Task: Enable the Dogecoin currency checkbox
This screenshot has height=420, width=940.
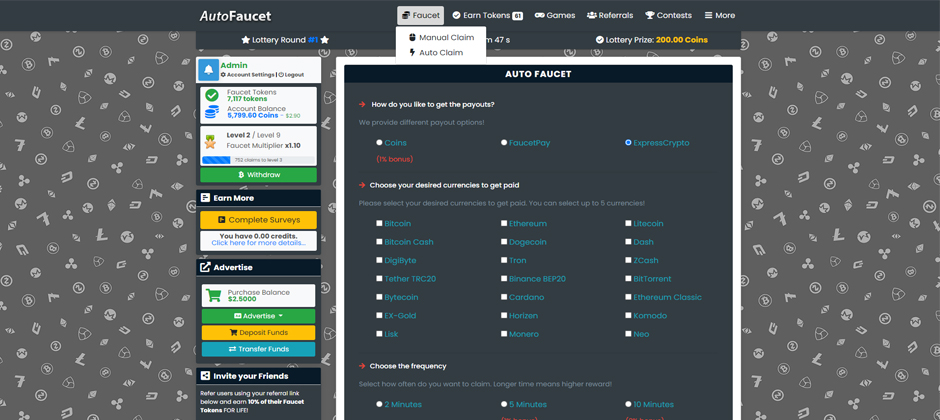Action: coord(504,241)
